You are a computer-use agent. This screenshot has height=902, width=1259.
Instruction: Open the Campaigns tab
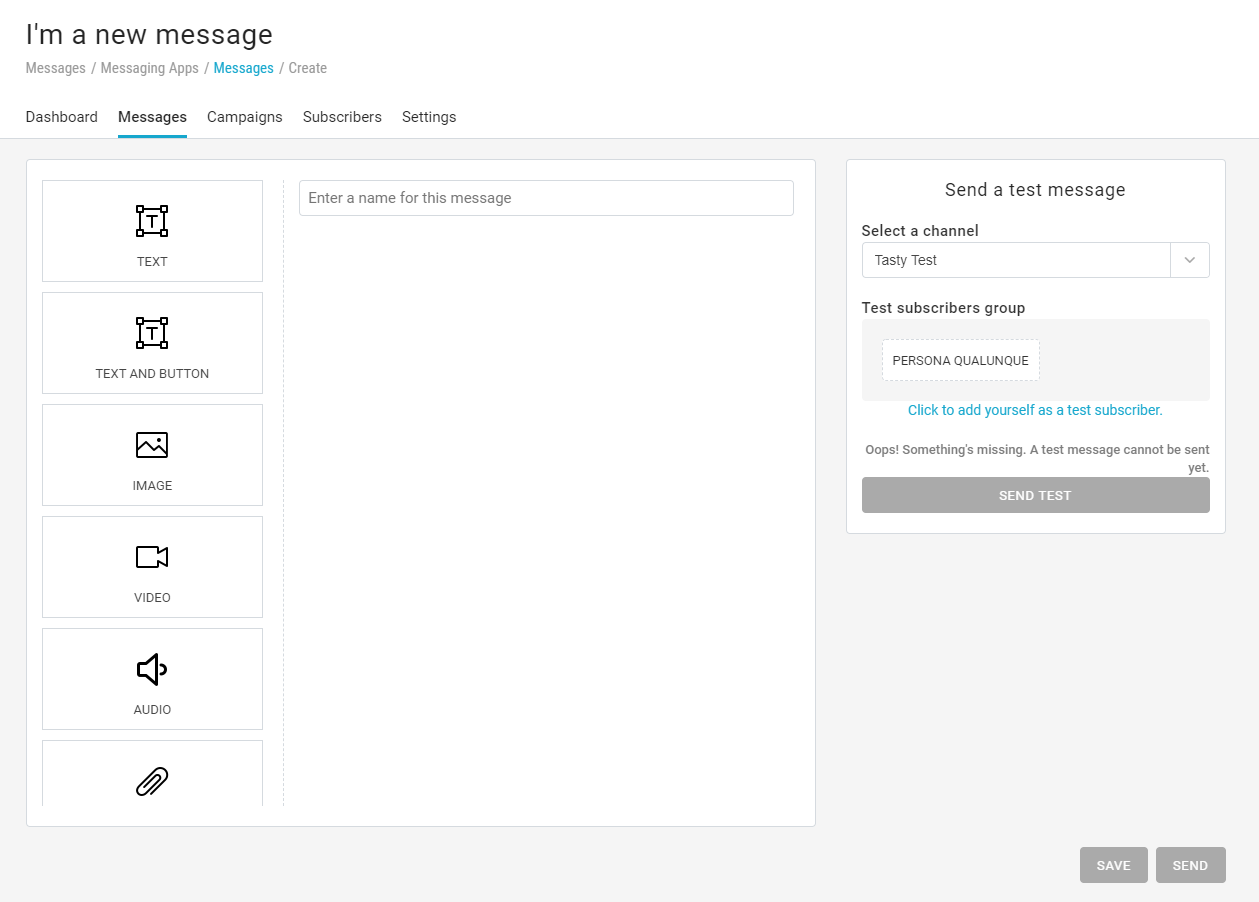(x=244, y=117)
